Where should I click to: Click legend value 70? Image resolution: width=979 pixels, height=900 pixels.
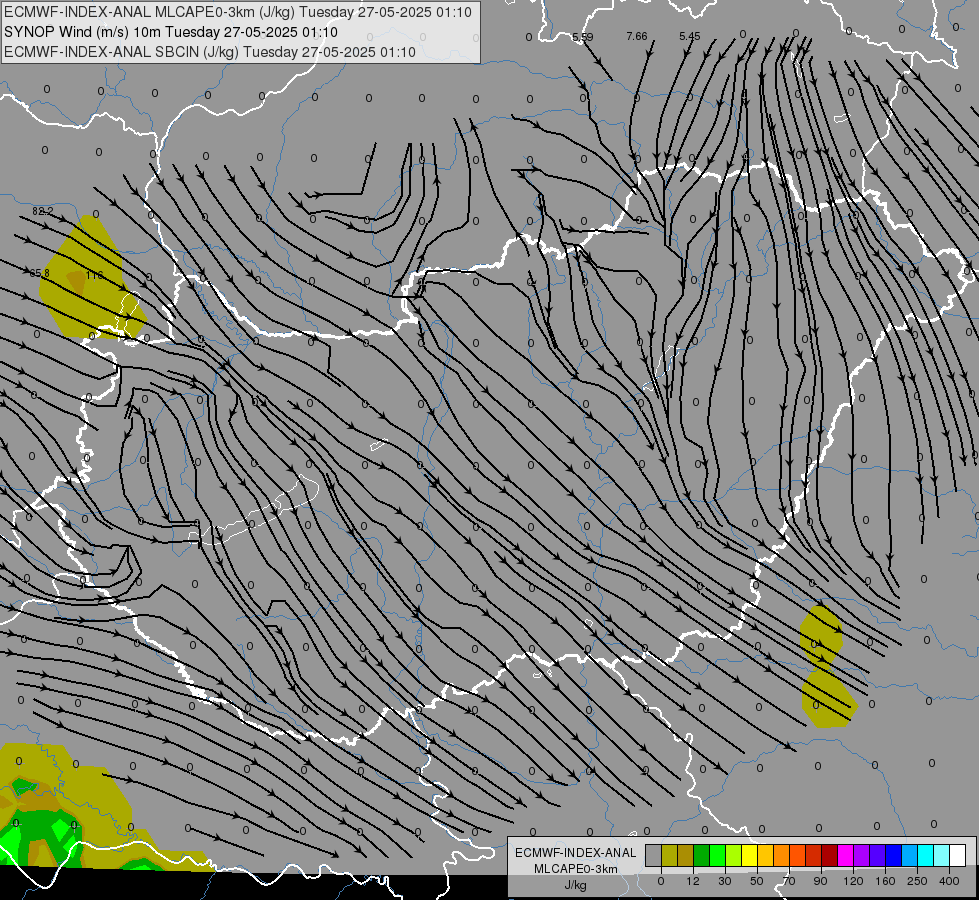coord(789,881)
